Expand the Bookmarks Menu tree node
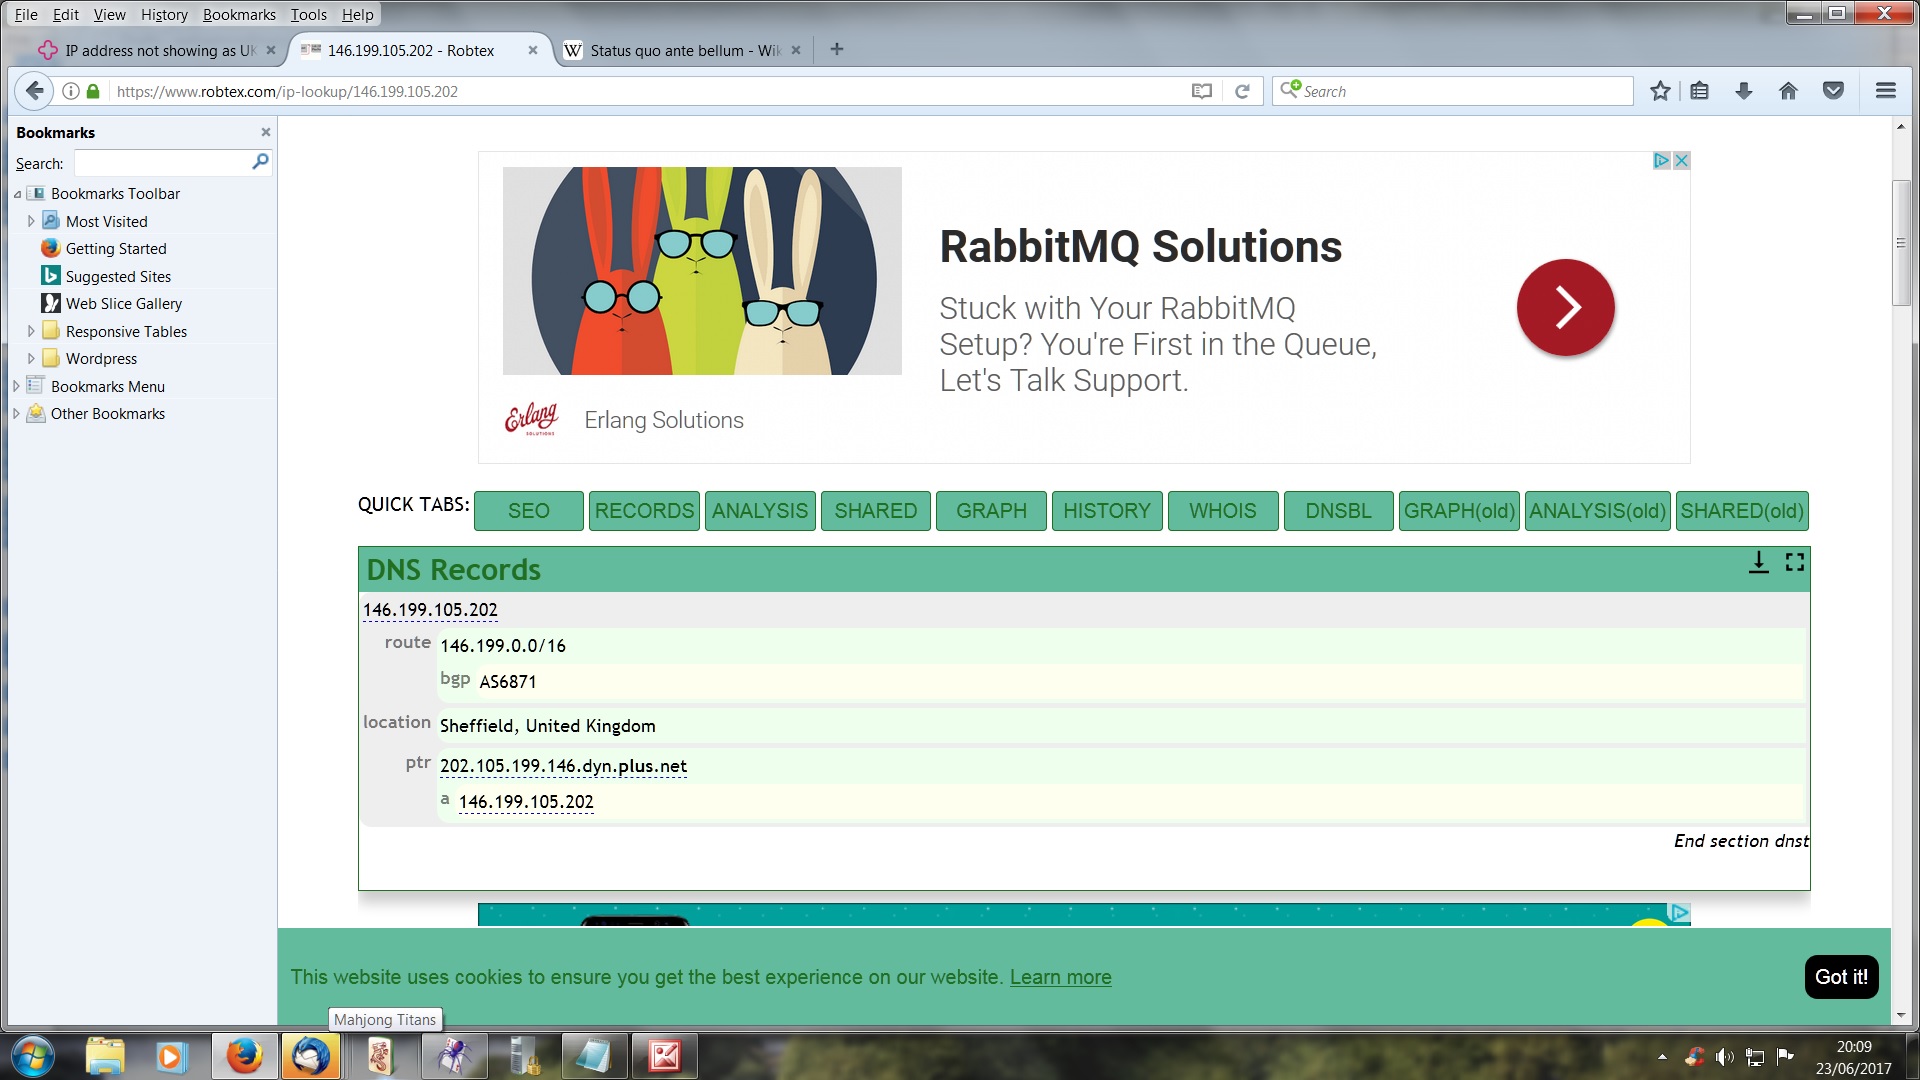The width and height of the screenshot is (1920, 1080). point(16,387)
